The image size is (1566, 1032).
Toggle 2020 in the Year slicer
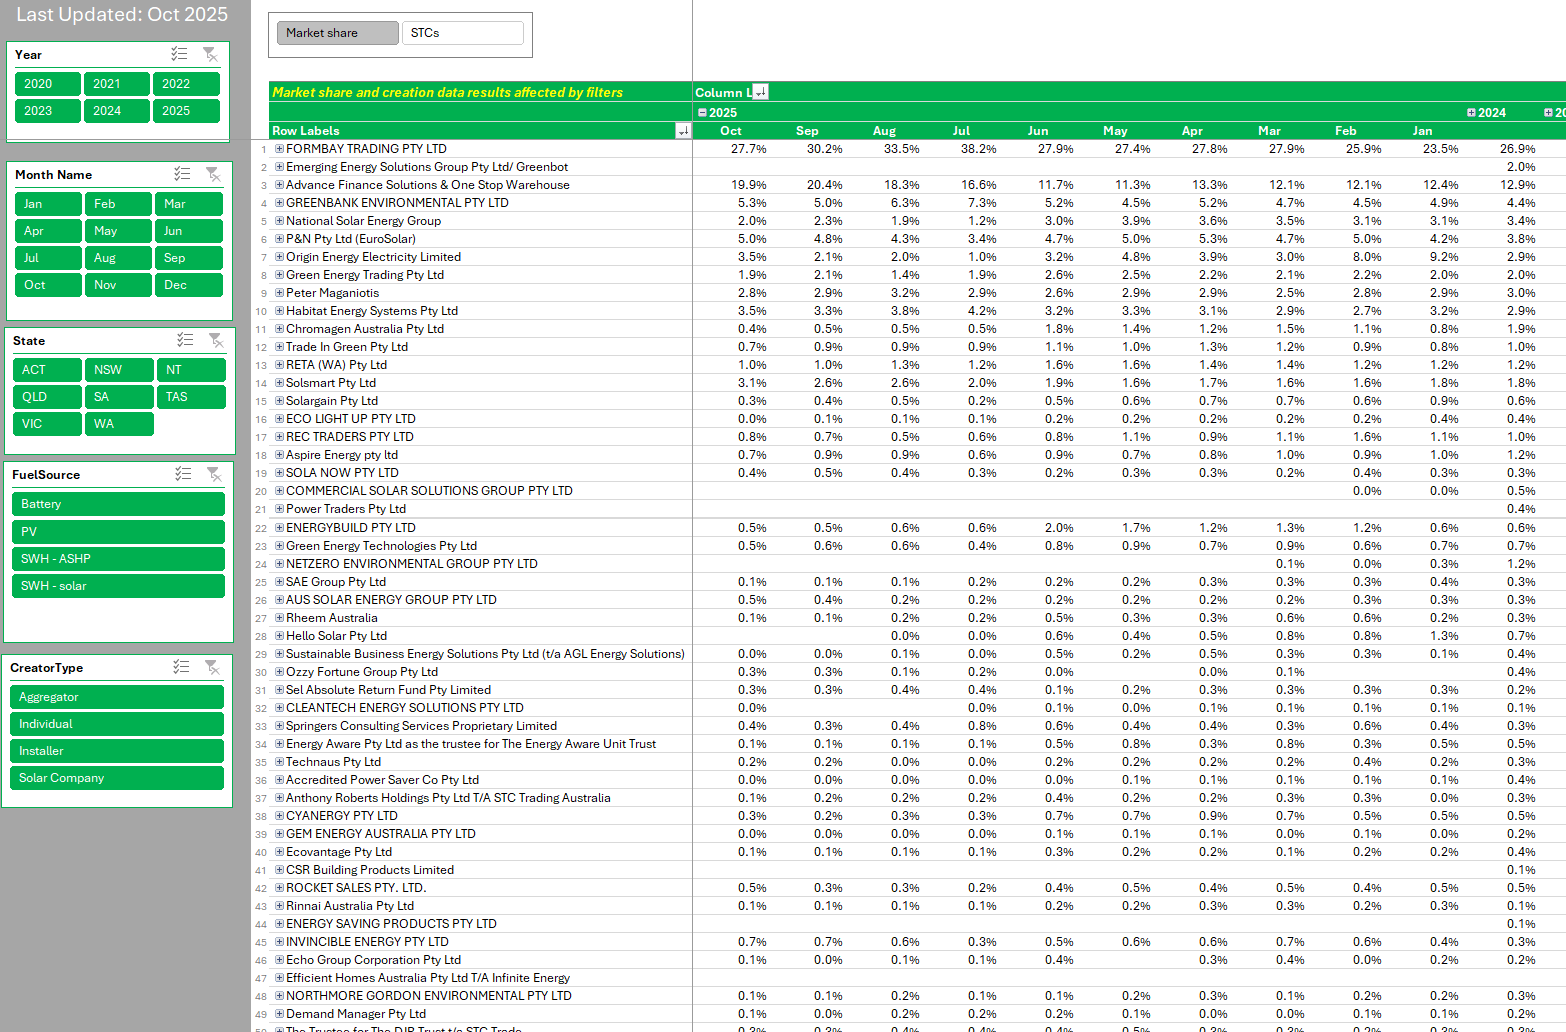(48, 84)
